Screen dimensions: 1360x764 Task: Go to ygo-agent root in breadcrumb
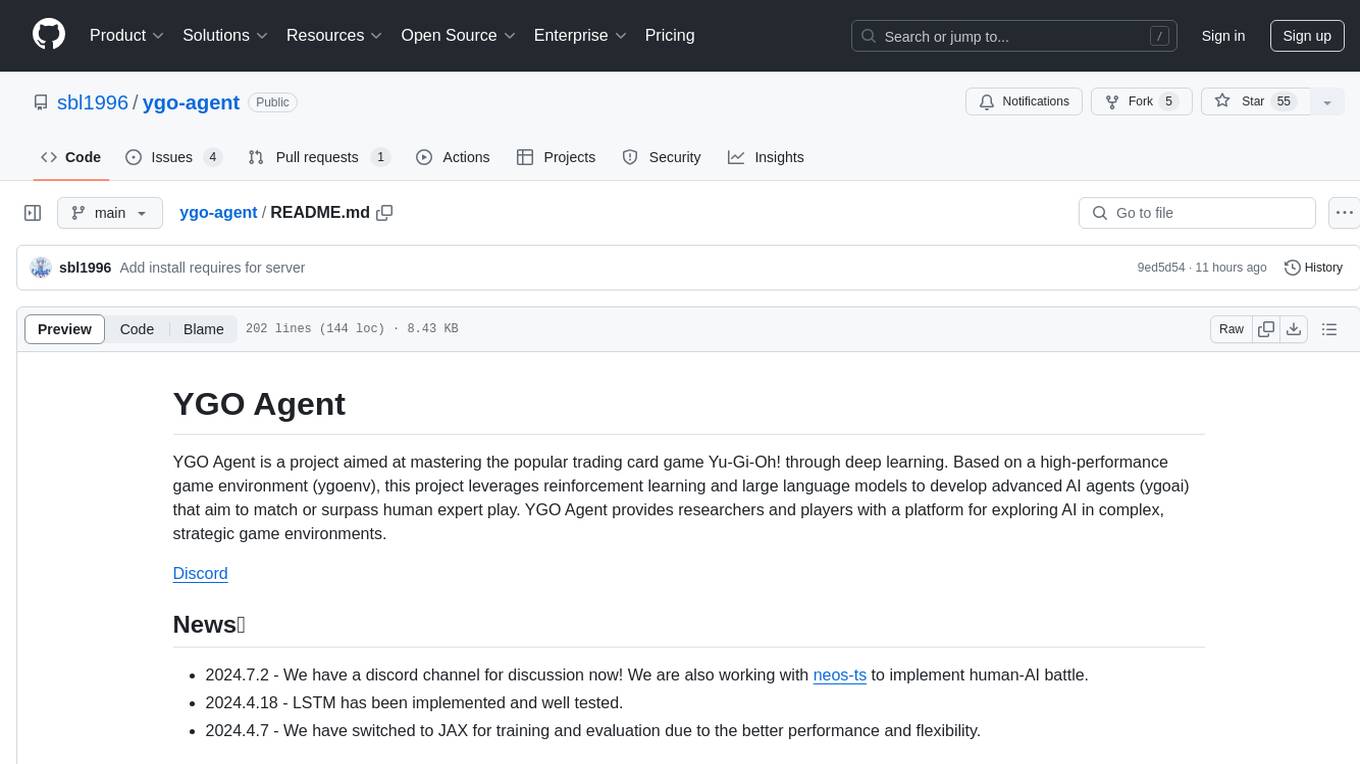pyautogui.click(x=218, y=213)
